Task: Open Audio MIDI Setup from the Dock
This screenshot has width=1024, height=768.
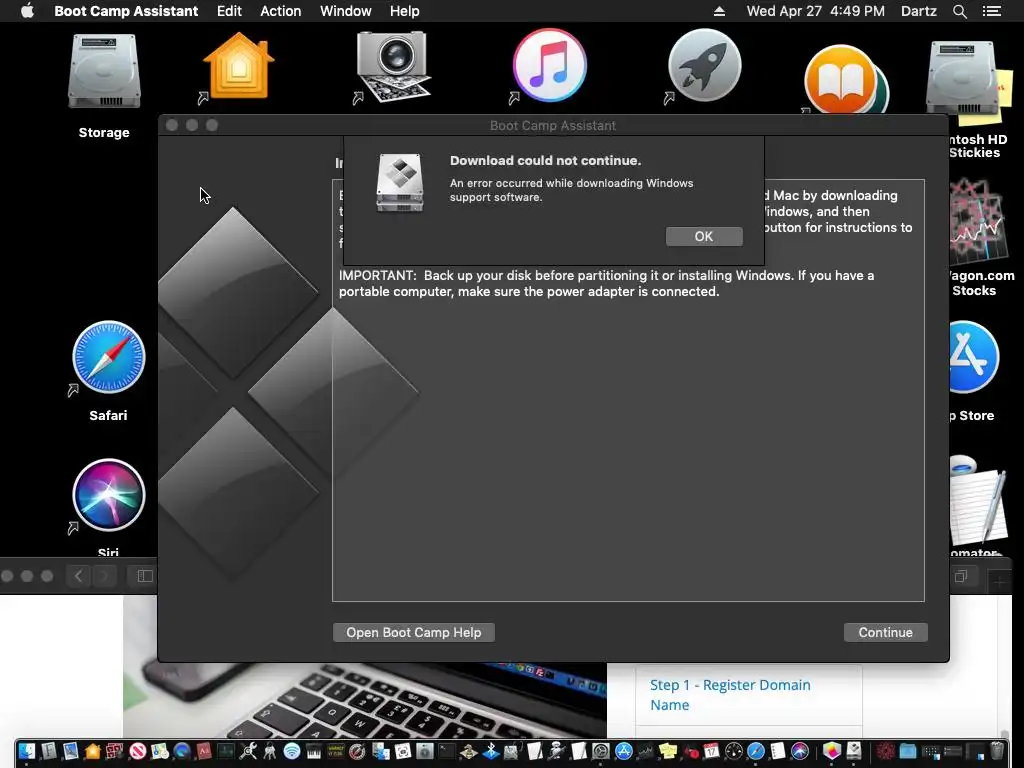Action: [x=313, y=751]
